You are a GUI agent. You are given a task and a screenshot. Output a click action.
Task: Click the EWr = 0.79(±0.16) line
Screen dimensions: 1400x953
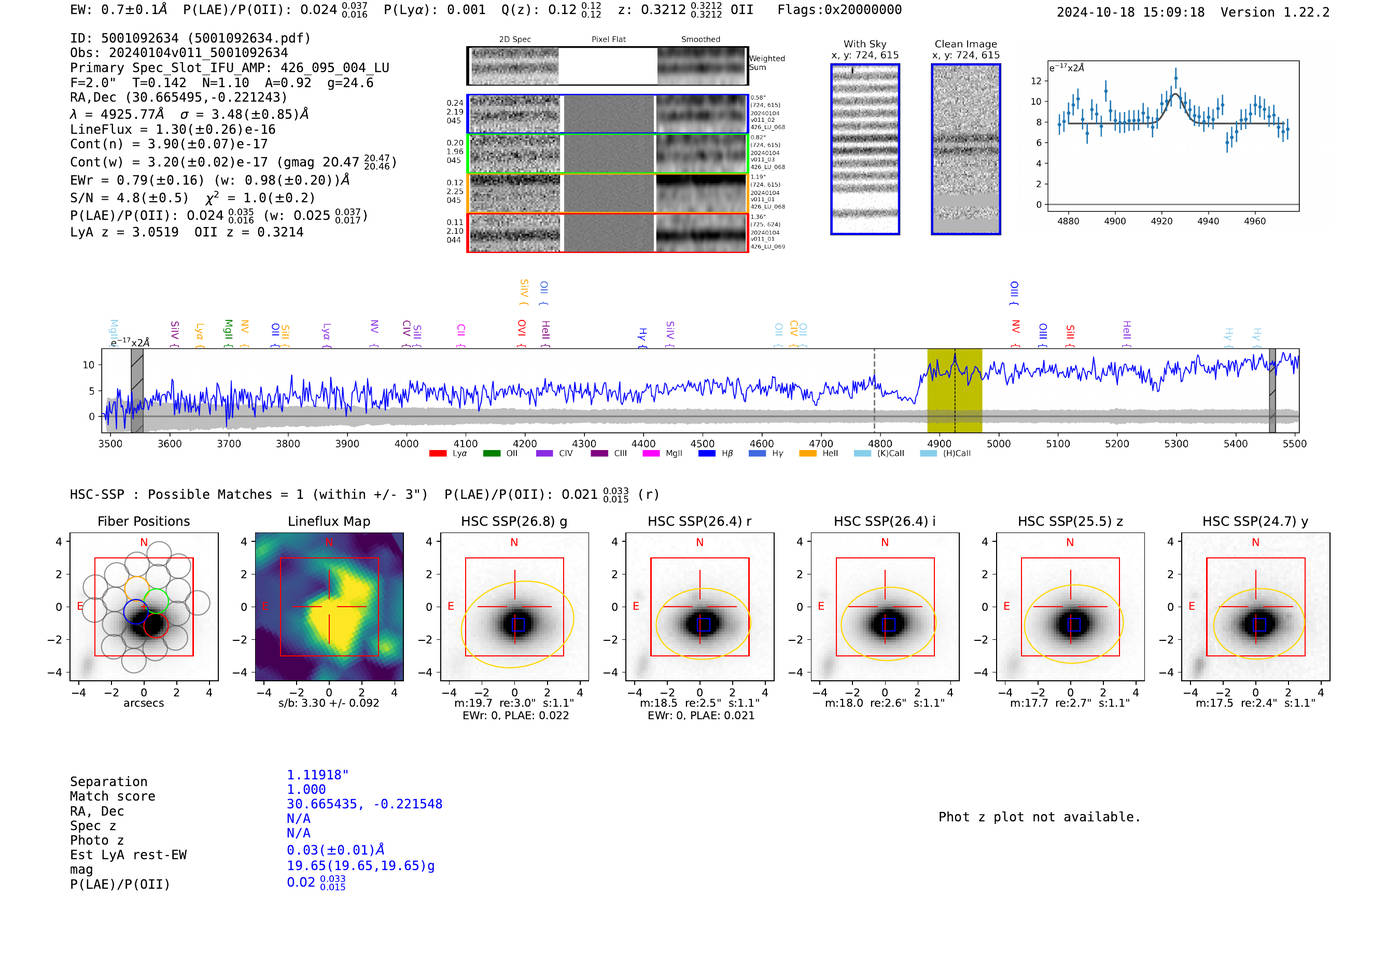tap(210, 180)
